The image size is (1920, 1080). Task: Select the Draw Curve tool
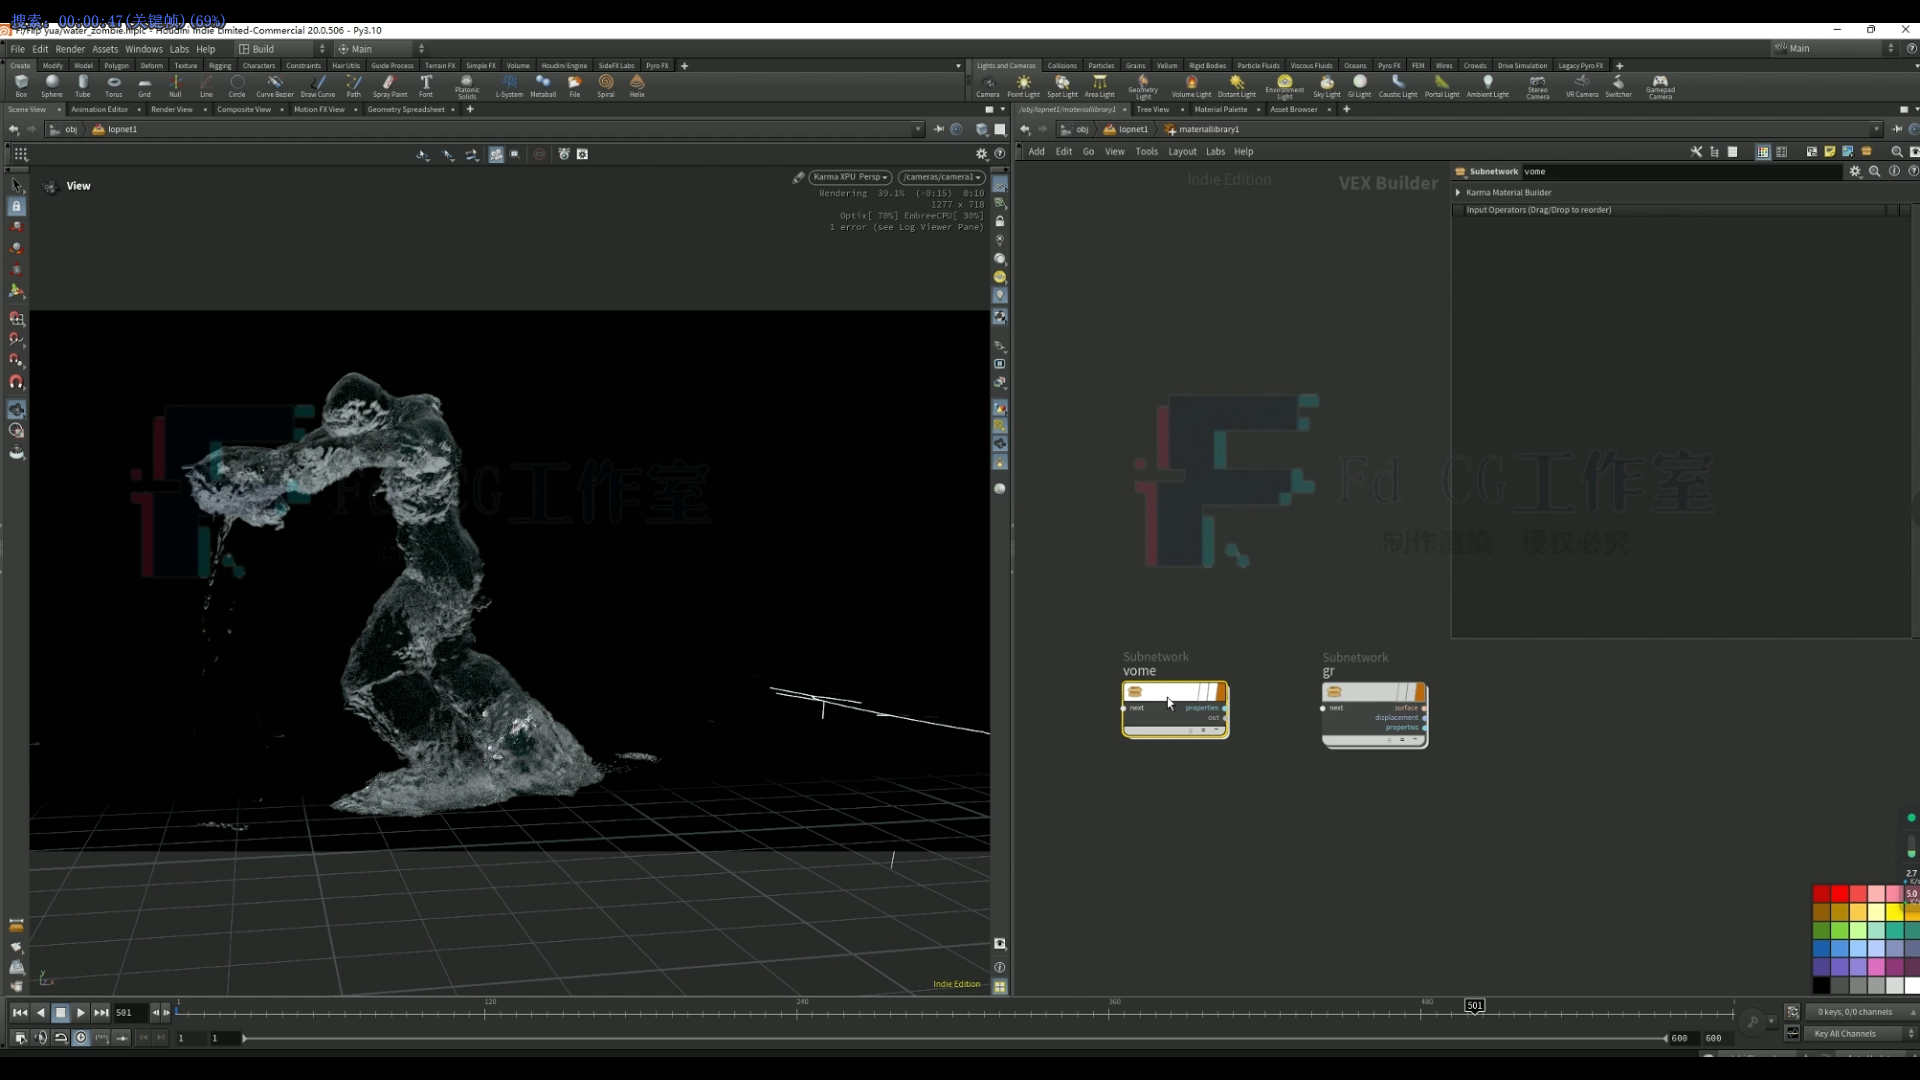tap(318, 84)
